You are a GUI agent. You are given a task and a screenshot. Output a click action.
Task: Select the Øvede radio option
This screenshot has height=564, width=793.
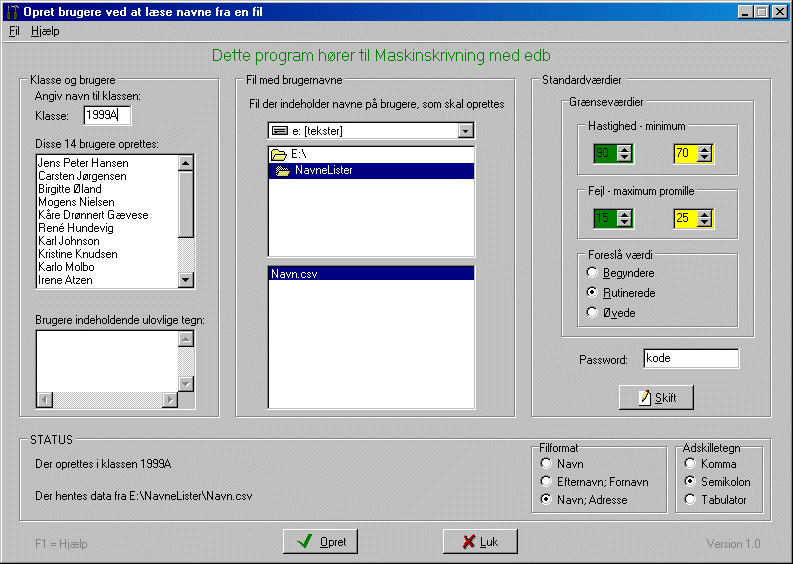[593, 313]
